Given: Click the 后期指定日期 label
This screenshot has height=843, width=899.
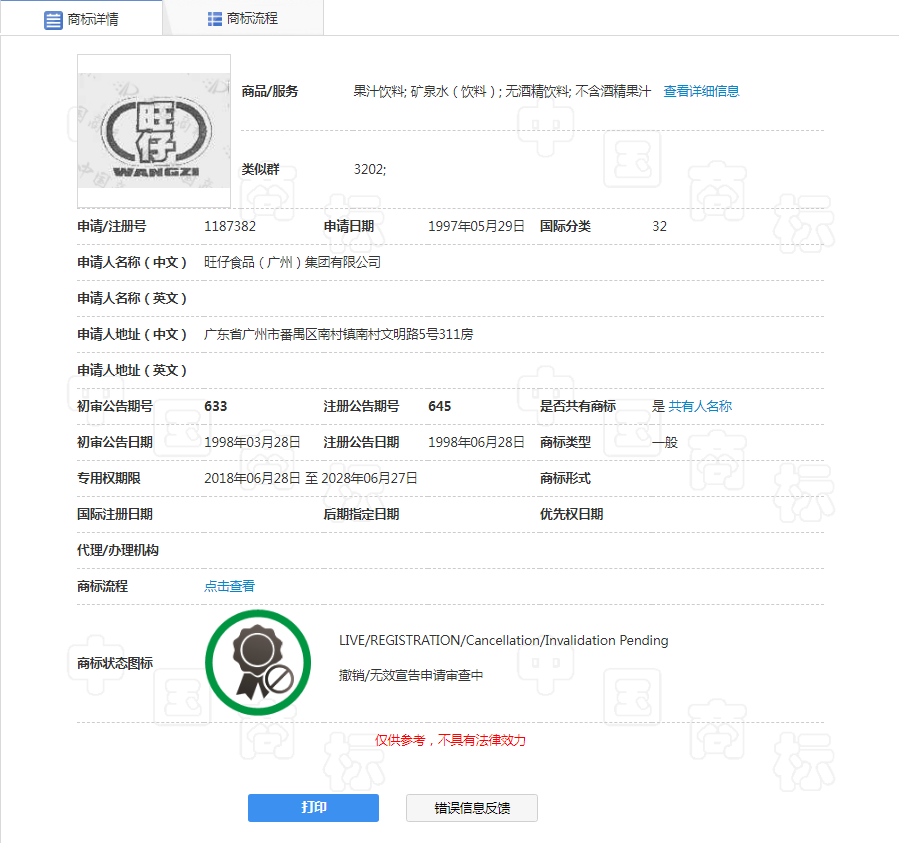Looking at the screenshot, I should [x=361, y=514].
